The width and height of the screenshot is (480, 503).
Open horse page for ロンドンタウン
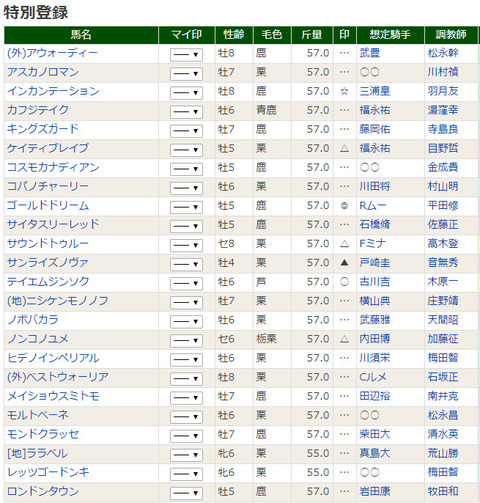pyautogui.click(x=43, y=491)
